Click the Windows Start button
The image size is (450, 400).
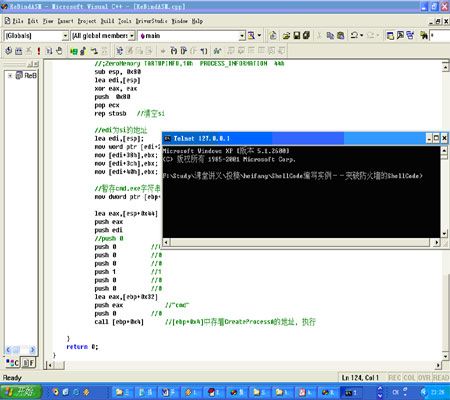coord(20,392)
